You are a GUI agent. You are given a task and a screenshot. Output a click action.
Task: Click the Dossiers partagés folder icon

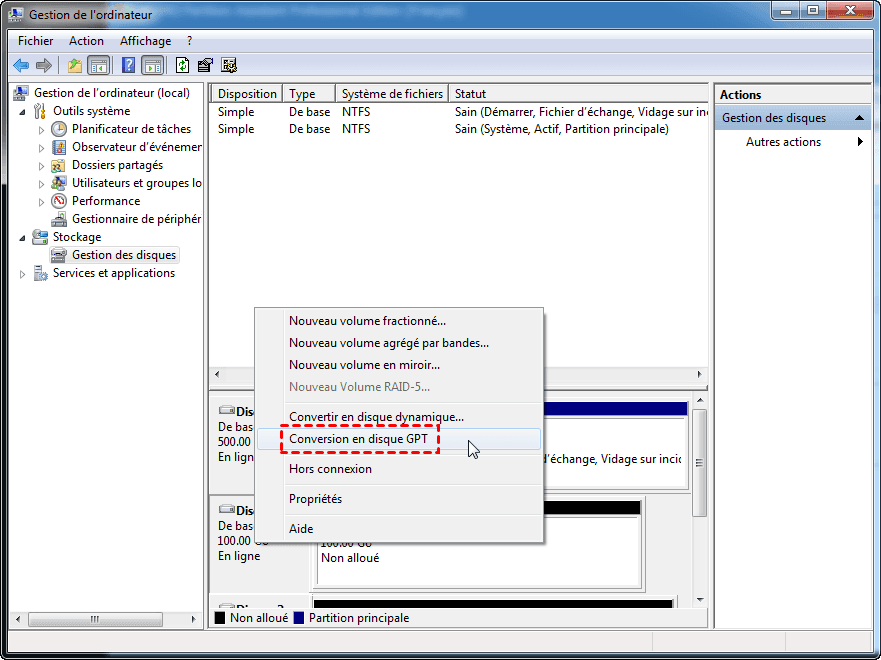58,166
